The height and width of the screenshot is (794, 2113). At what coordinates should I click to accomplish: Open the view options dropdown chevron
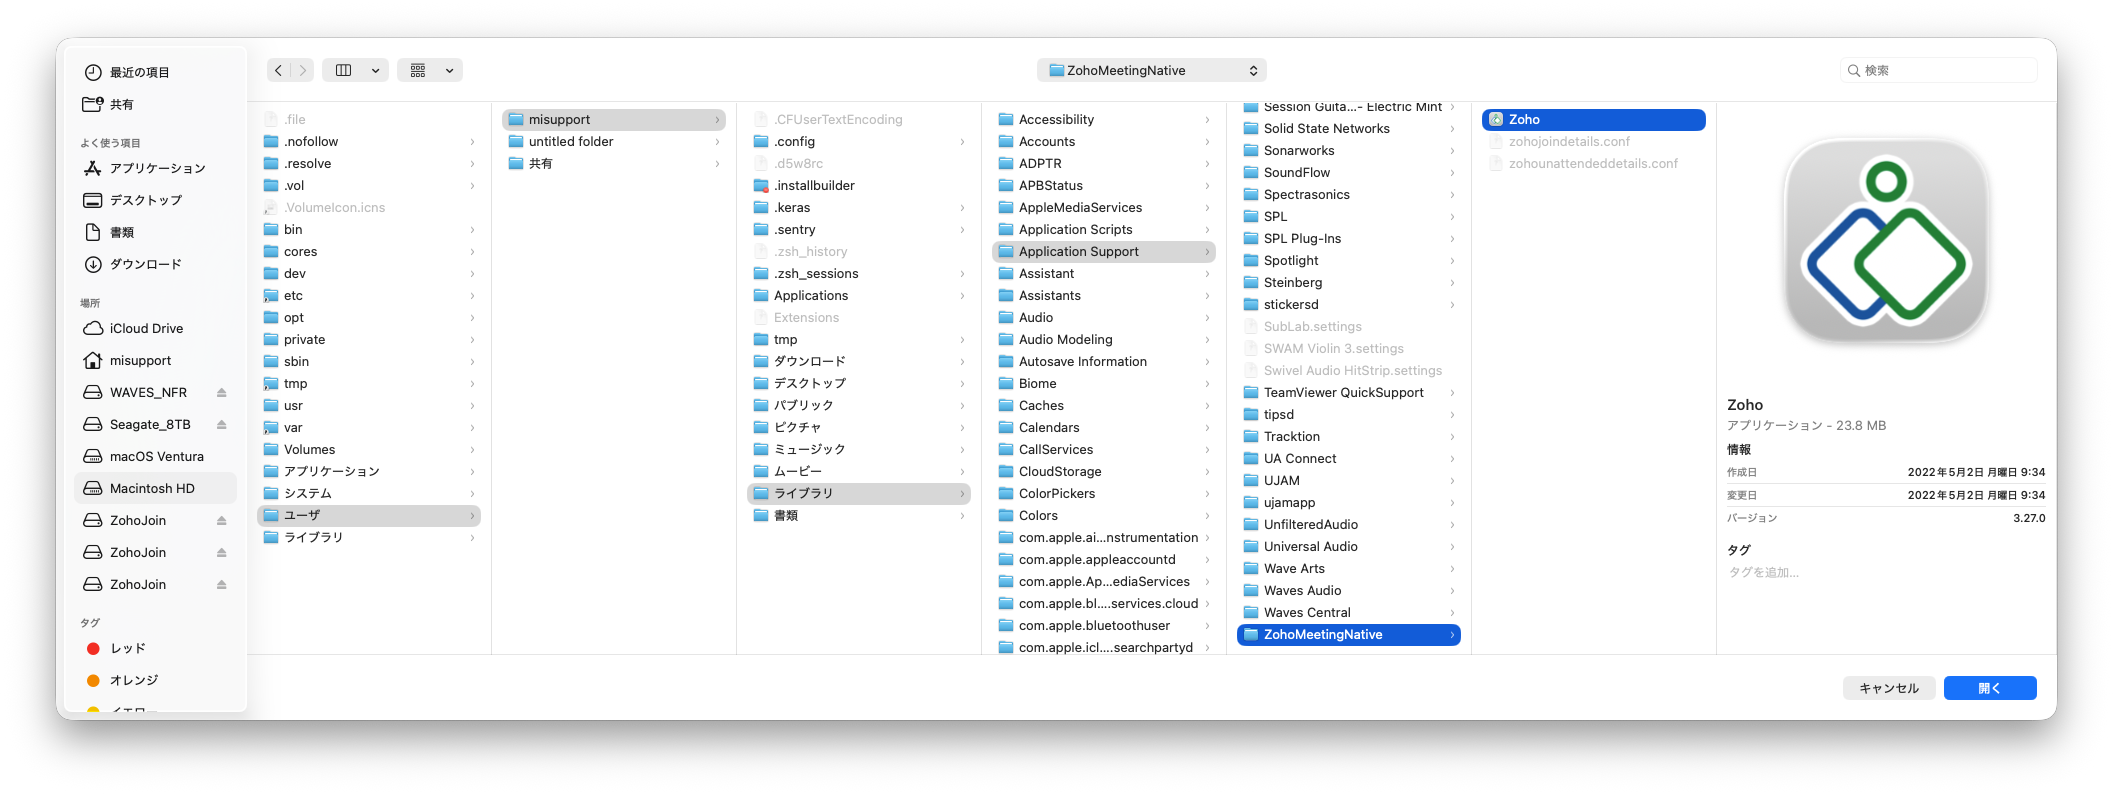(x=375, y=70)
